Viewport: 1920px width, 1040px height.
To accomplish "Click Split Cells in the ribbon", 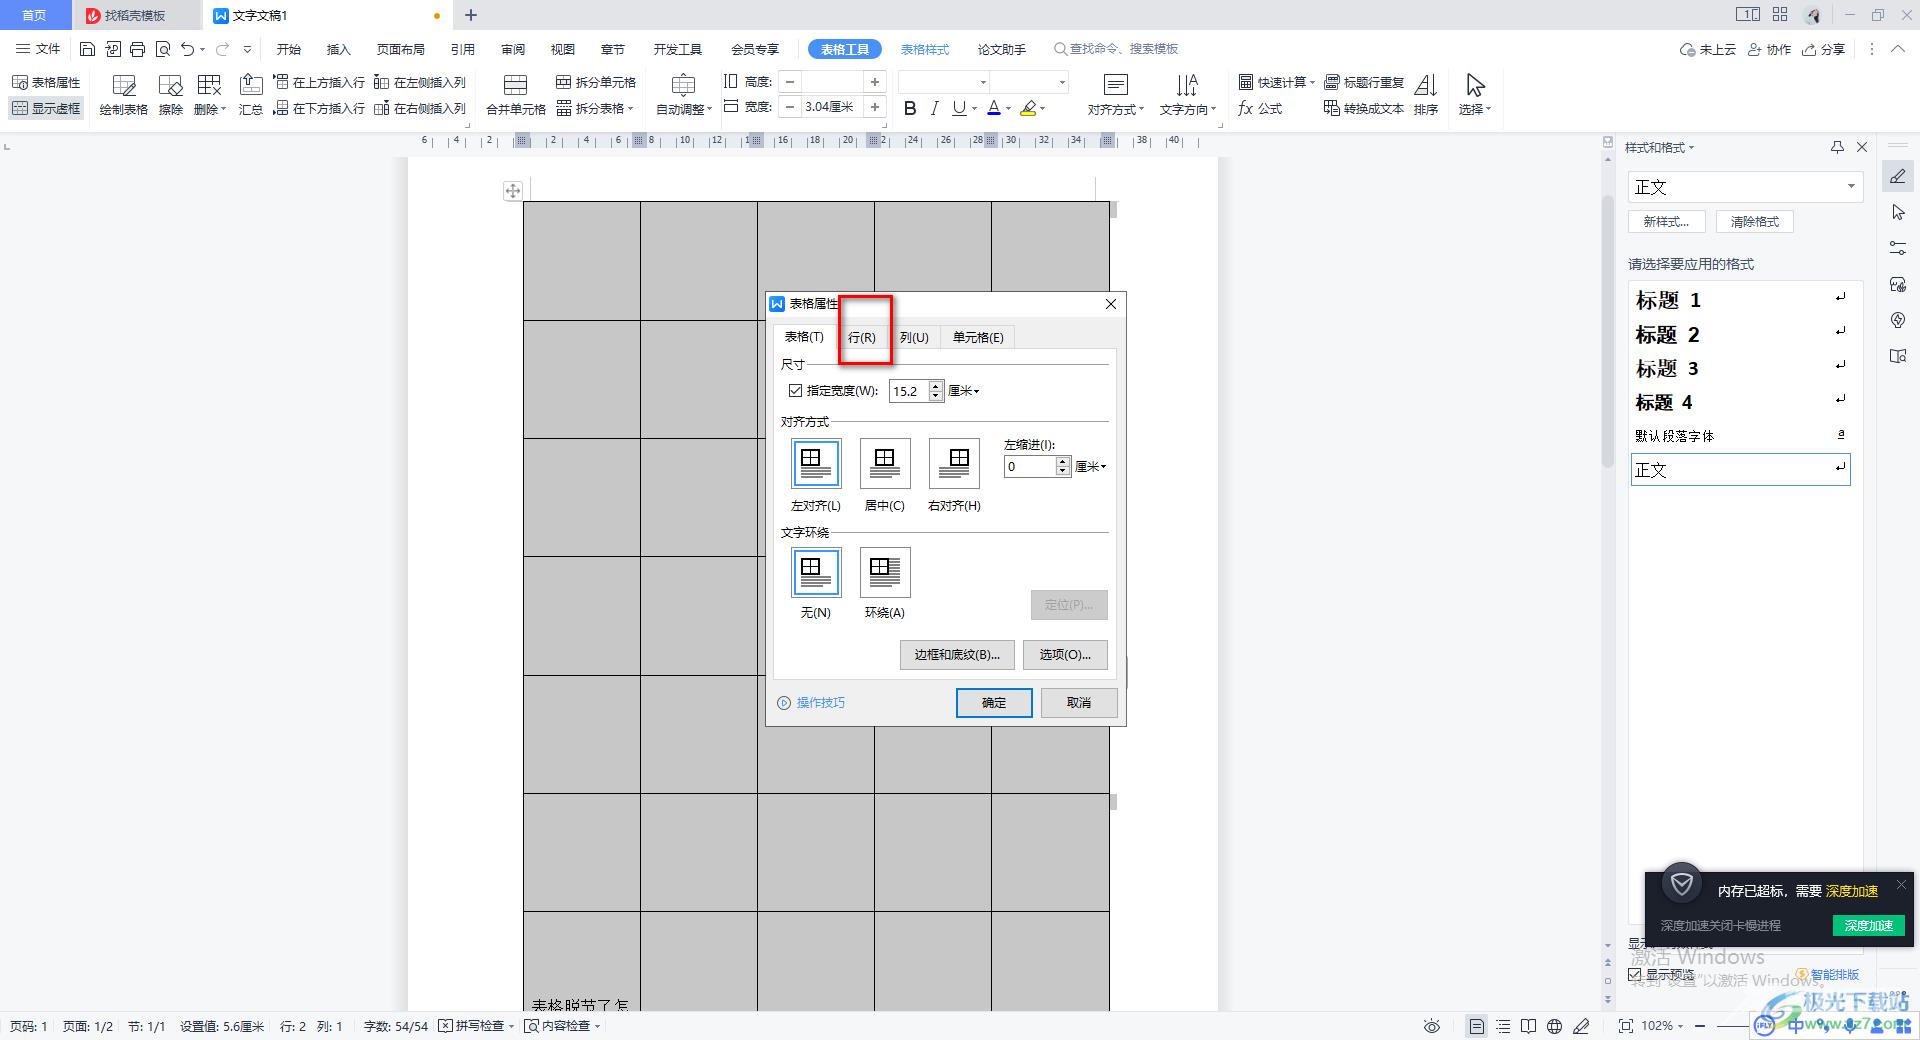I will [x=596, y=82].
